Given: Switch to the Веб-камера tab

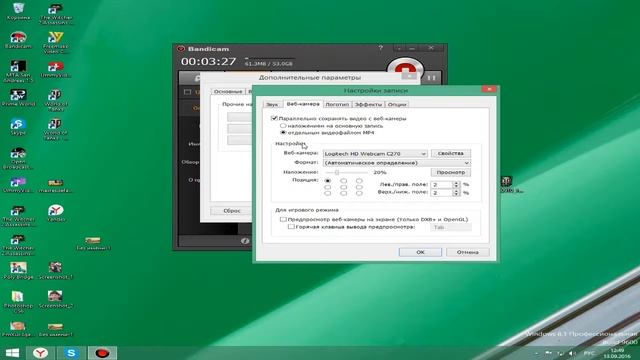Looking at the screenshot, I should coord(303,104).
